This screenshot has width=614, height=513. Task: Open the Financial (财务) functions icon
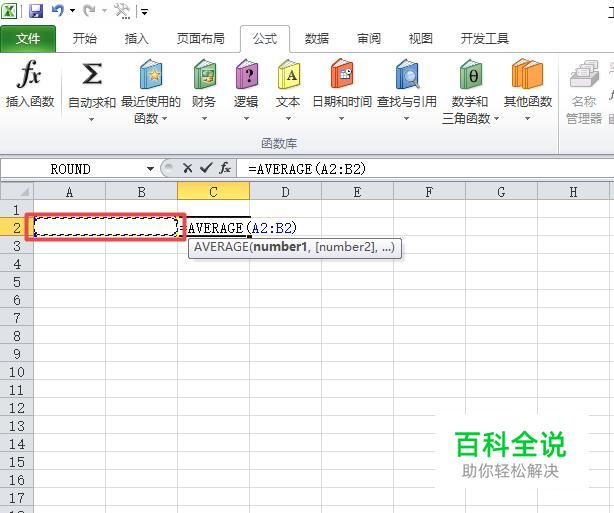click(x=204, y=74)
